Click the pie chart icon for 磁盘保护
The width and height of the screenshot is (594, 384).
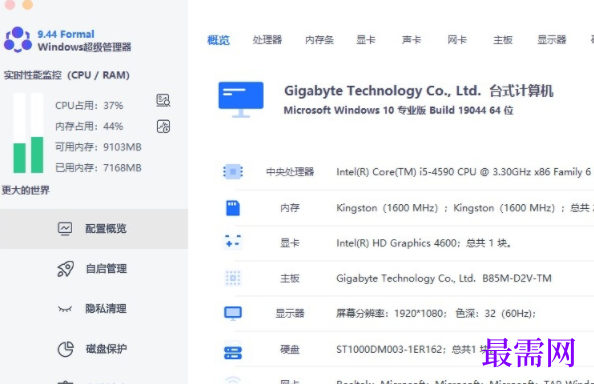[65, 349]
